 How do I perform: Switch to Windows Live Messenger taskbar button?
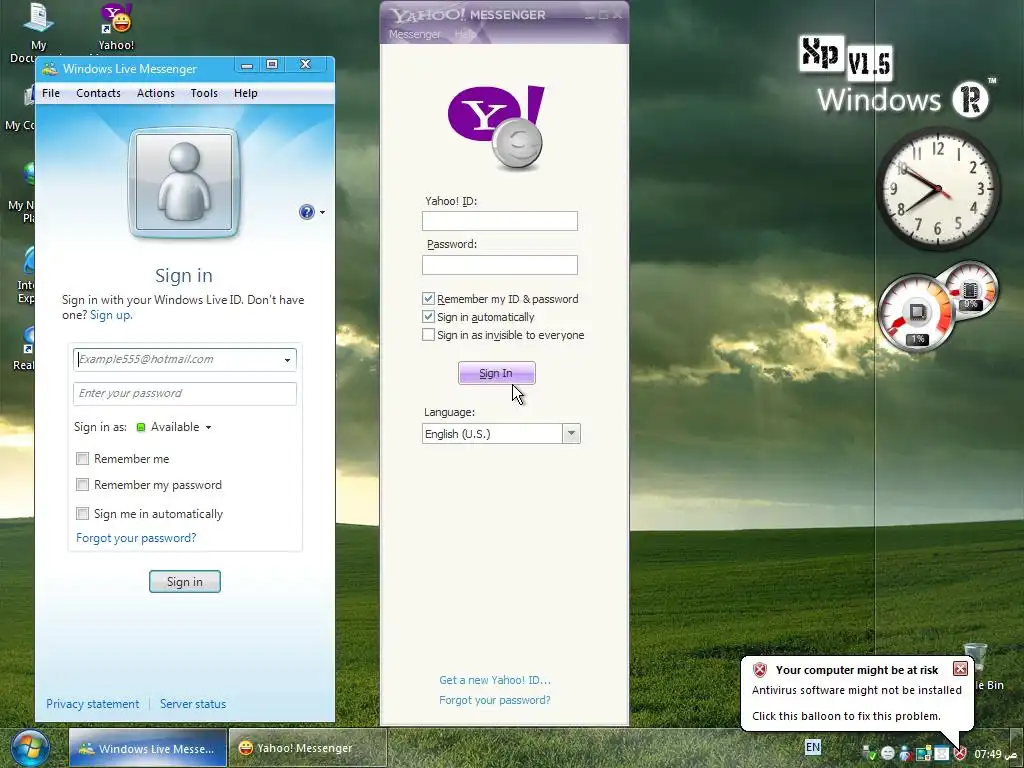coord(148,748)
